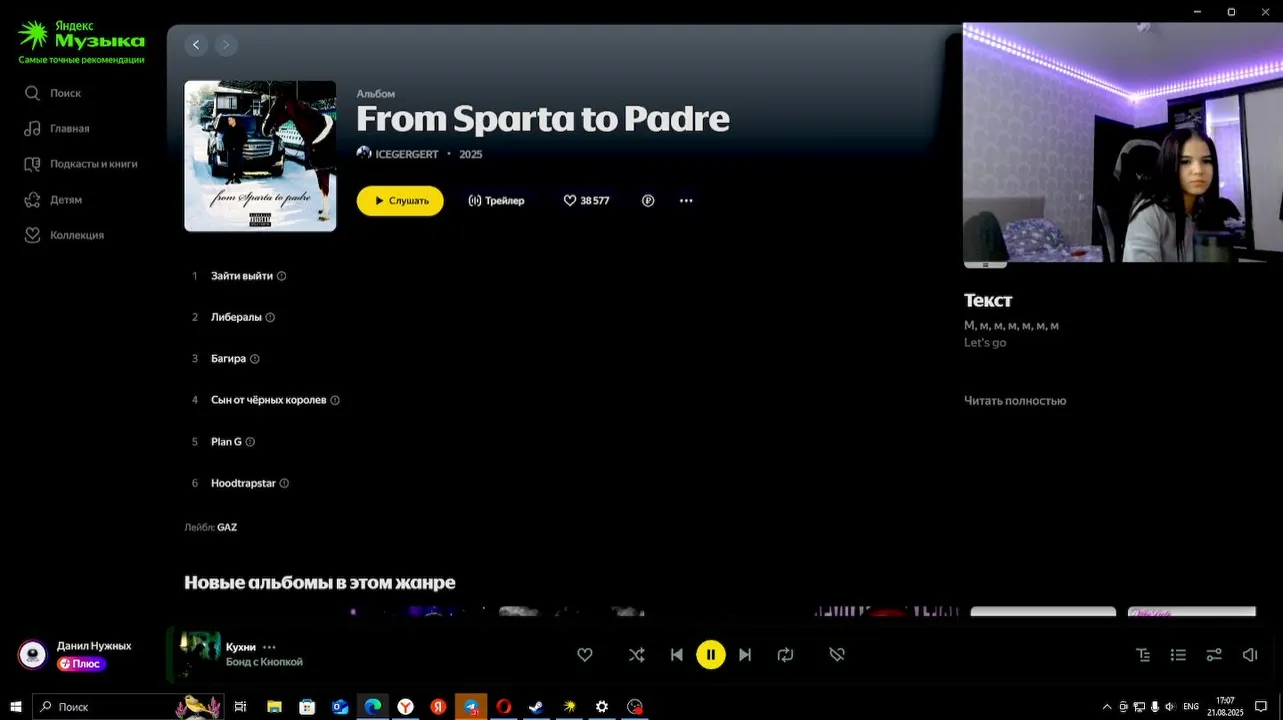Image resolution: width=1283 pixels, height=720 pixels.
Task: Open File Explorer from taskbar
Action: click(x=274, y=707)
